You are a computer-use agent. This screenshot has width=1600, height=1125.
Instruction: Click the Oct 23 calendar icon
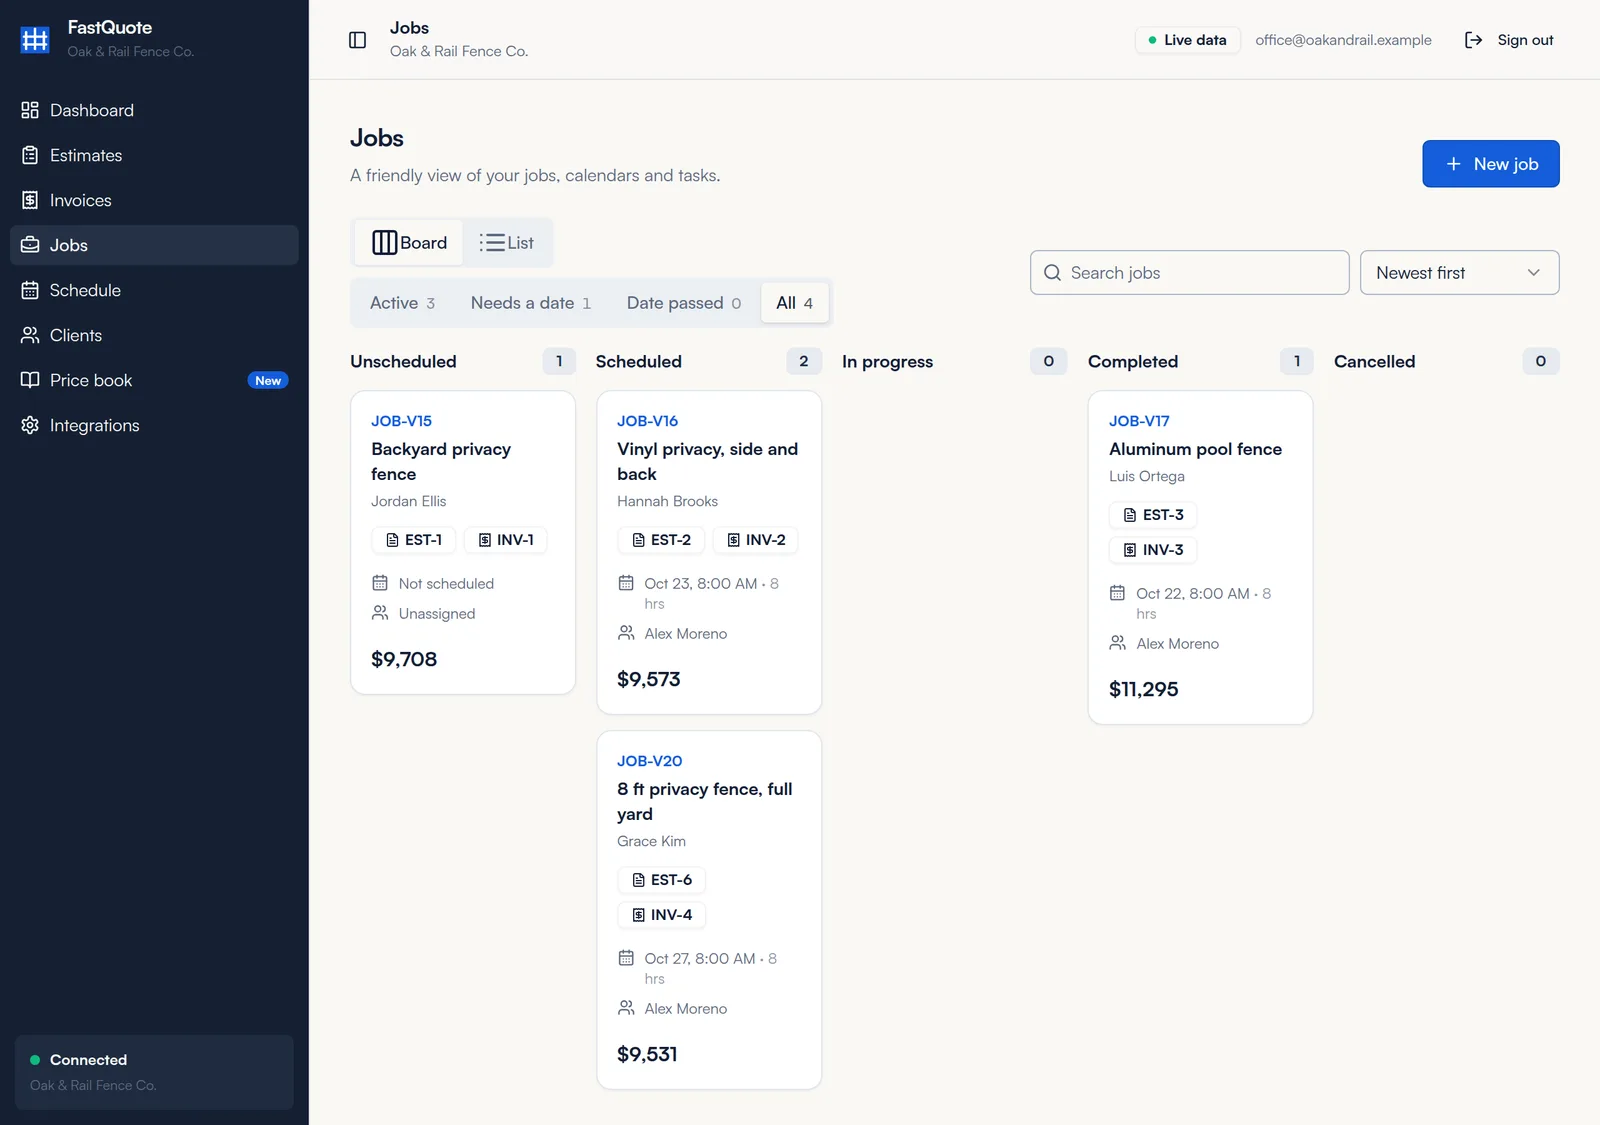coord(626,583)
